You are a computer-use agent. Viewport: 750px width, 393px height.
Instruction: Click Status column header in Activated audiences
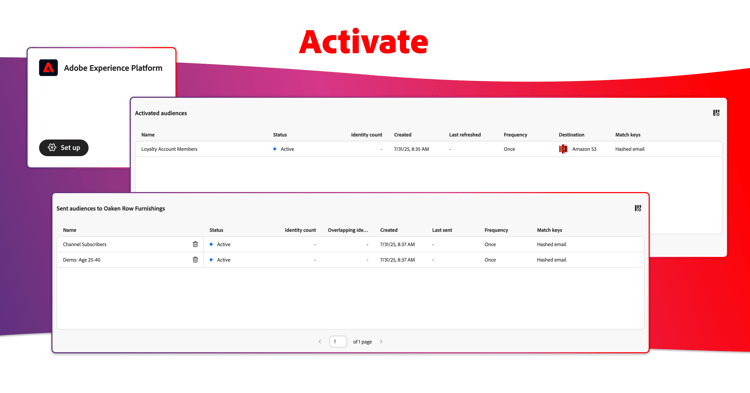[x=280, y=135]
